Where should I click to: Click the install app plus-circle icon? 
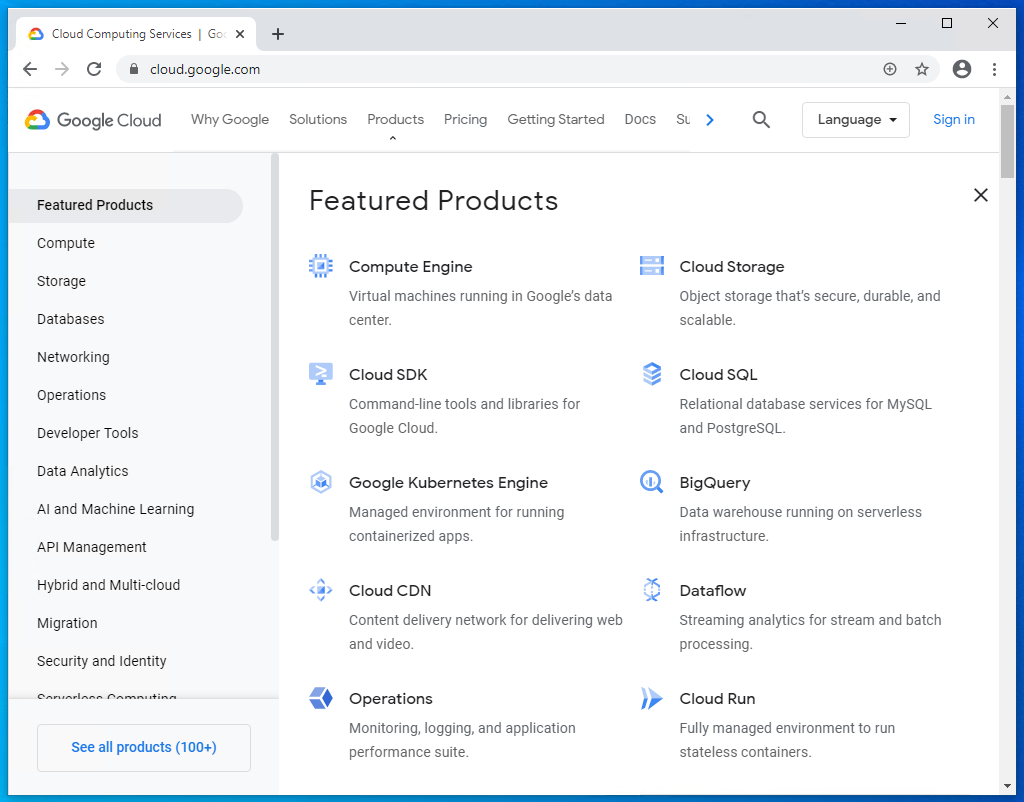tap(889, 69)
